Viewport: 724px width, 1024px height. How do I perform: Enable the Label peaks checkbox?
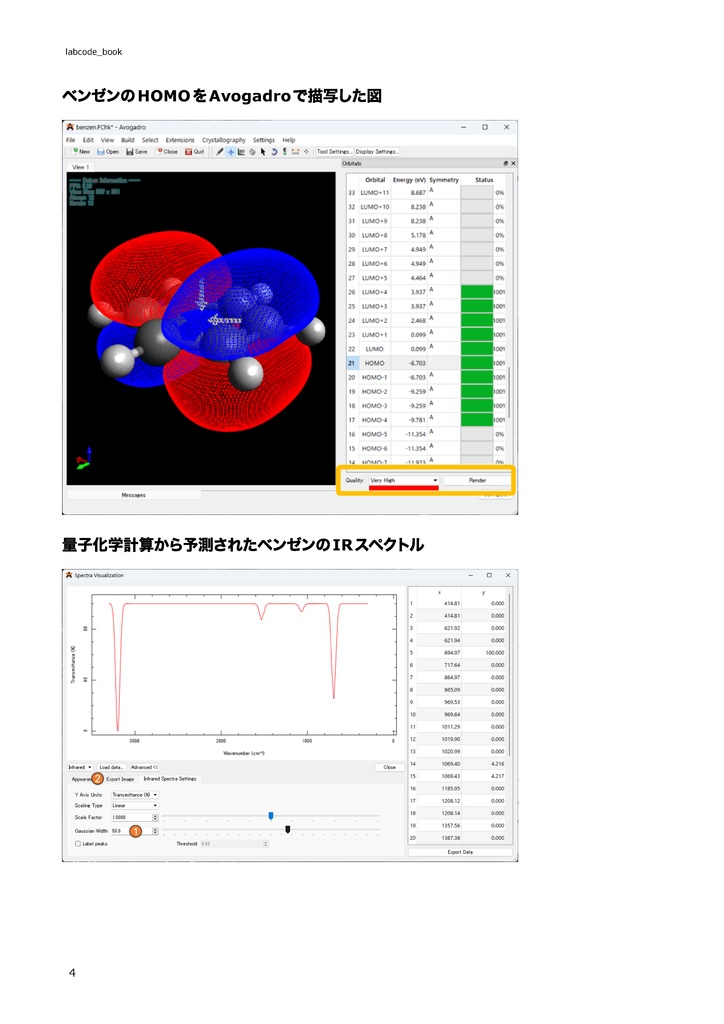click(78, 844)
